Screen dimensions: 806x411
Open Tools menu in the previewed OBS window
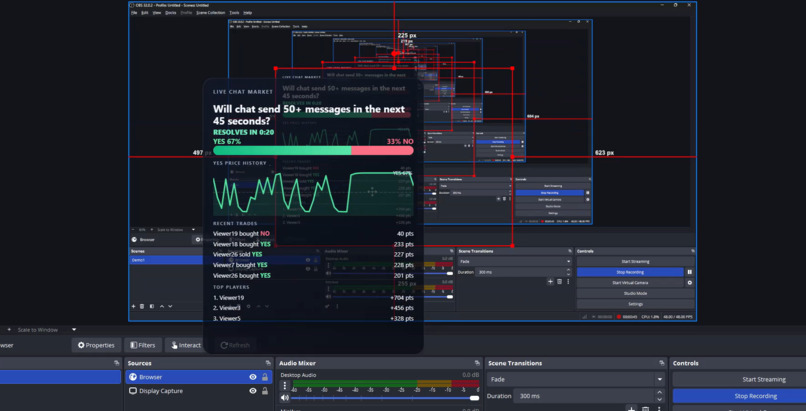tap(234, 12)
